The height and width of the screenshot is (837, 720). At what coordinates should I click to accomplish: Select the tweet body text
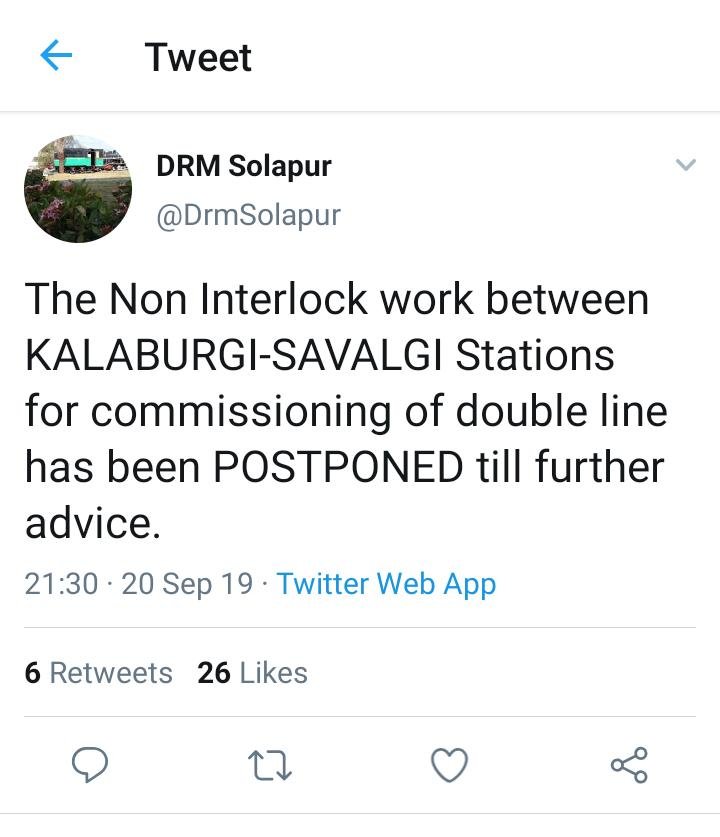[340, 410]
